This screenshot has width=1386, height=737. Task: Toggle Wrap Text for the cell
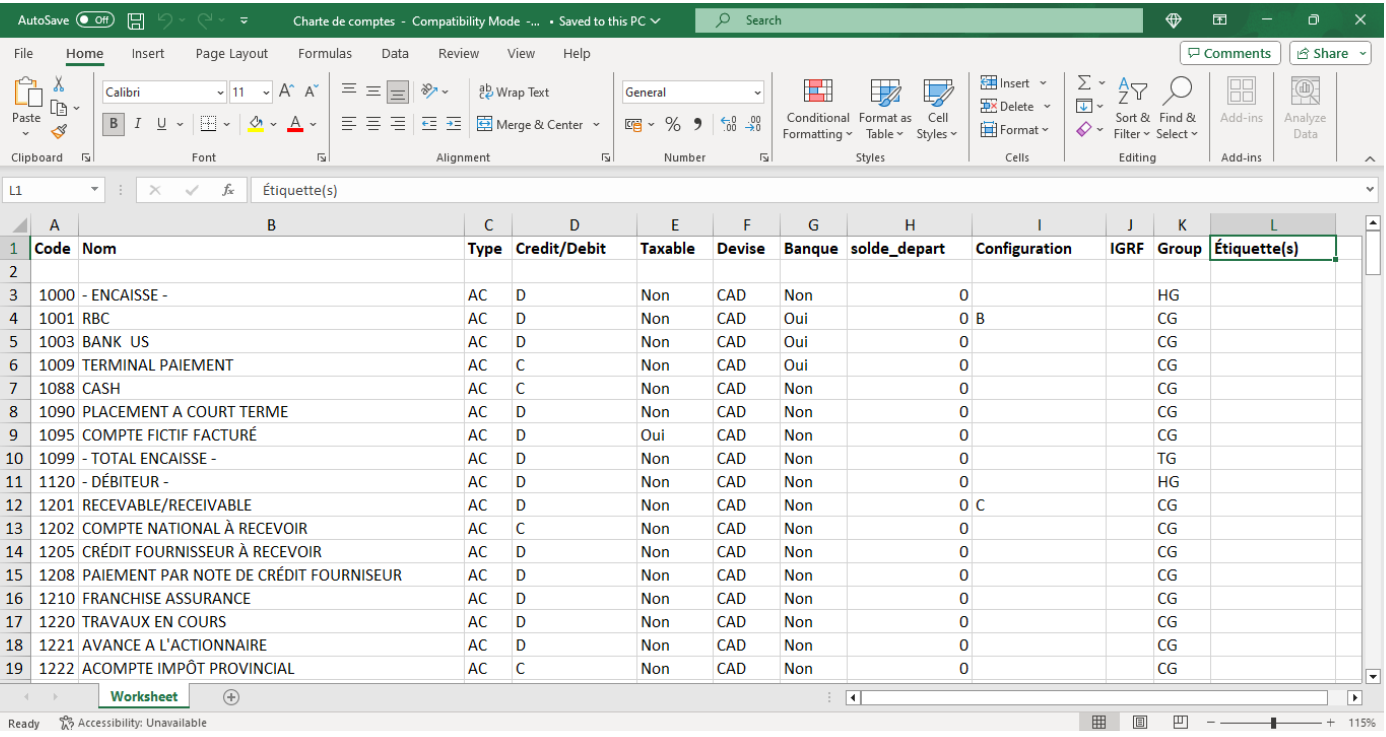click(514, 92)
